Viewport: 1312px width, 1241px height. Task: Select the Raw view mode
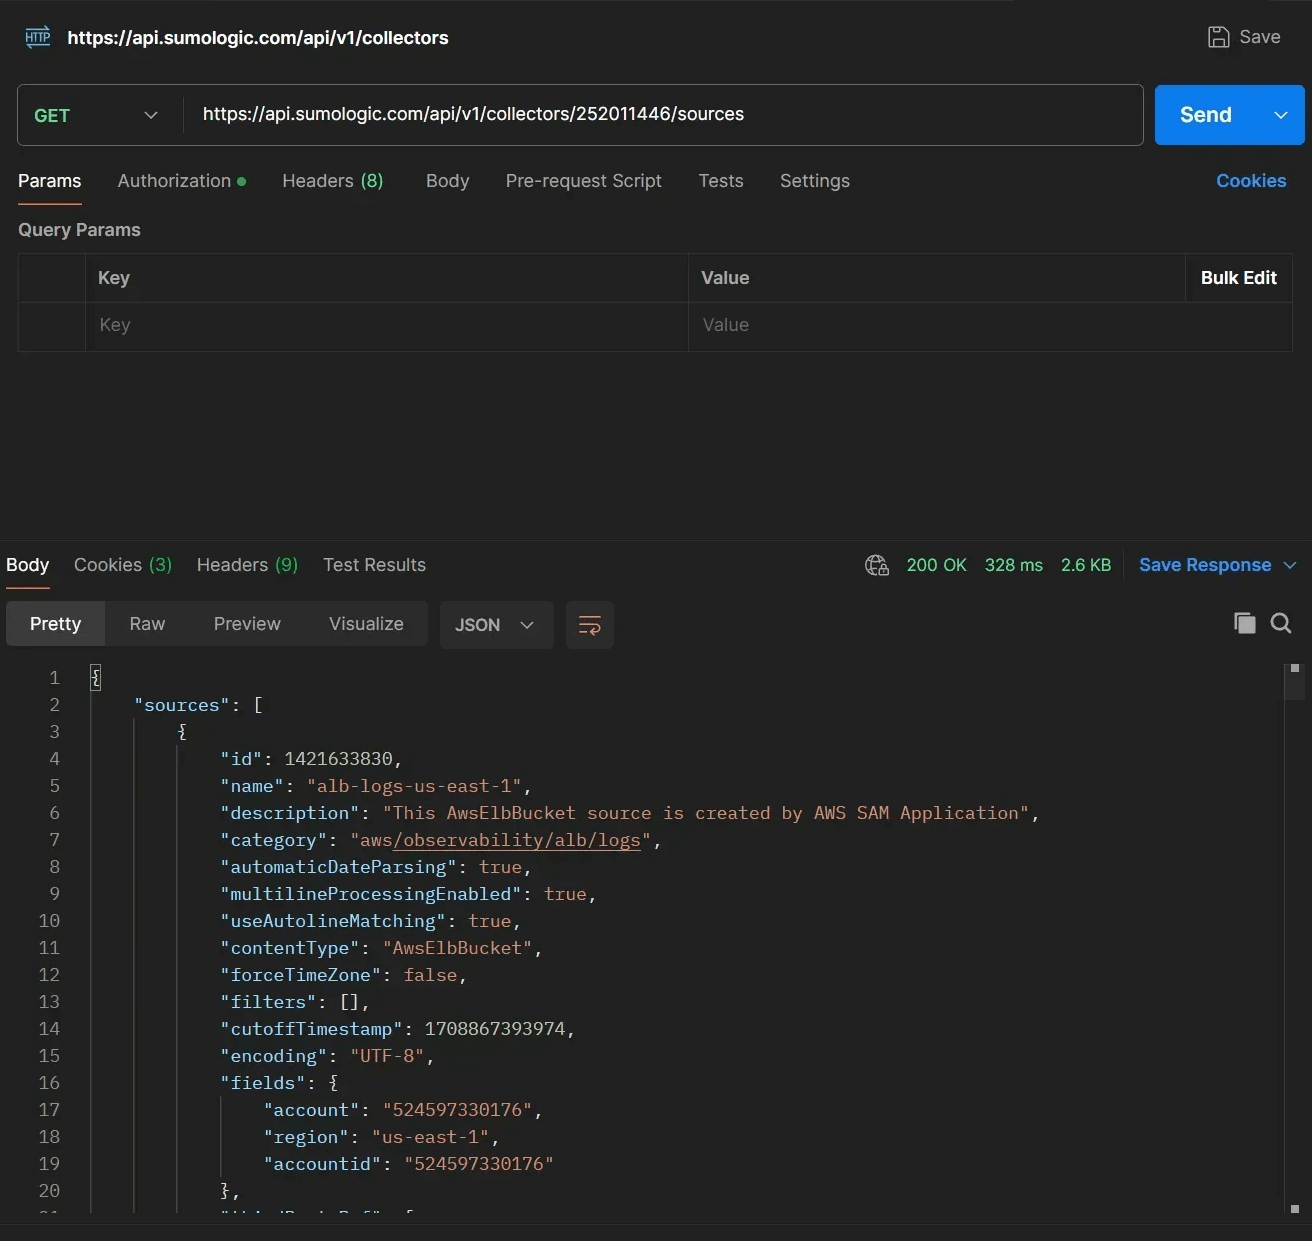(147, 624)
